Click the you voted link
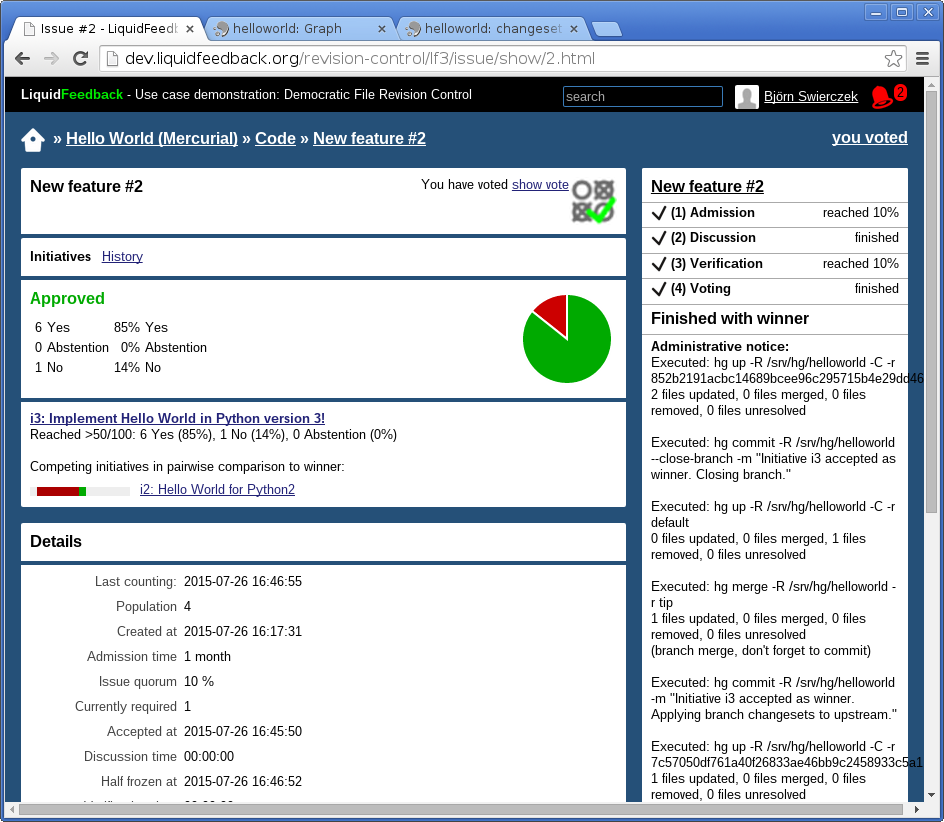Screen dimensions: 944x822 point(870,138)
